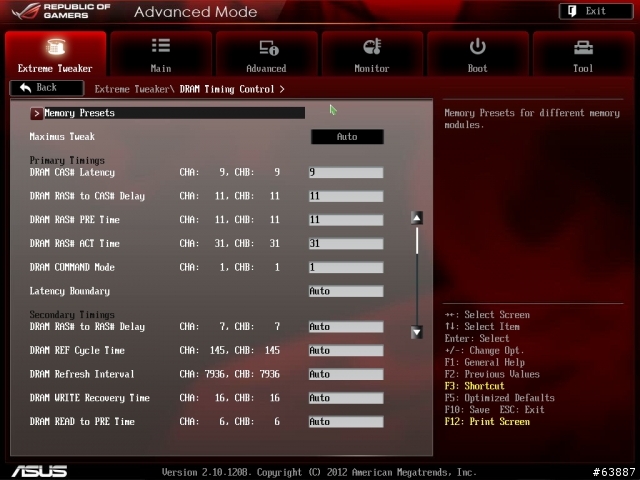Click the F12: Print Screen hint
Viewport: 640px width, 480px height.
487,421
